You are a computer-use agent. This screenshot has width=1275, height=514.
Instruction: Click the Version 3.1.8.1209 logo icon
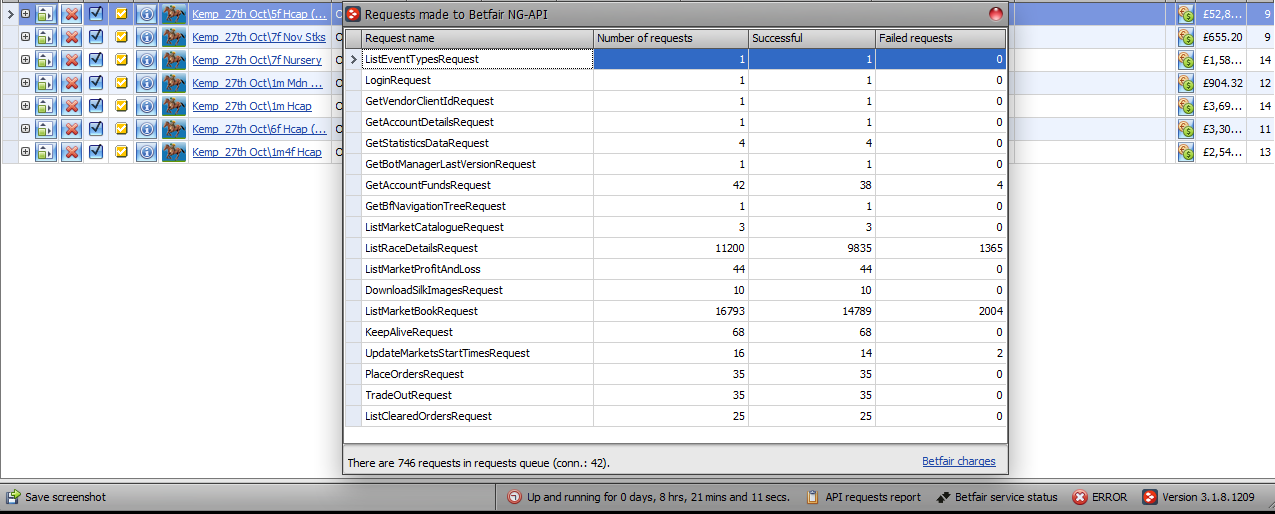point(1150,497)
